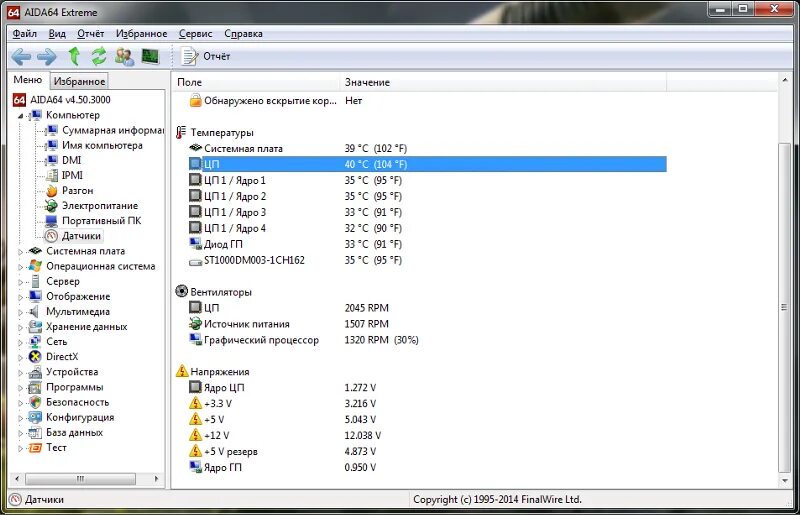The width and height of the screenshot is (800, 515).
Task: Click the Конфигурация tree icon
Action: pos(35,418)
